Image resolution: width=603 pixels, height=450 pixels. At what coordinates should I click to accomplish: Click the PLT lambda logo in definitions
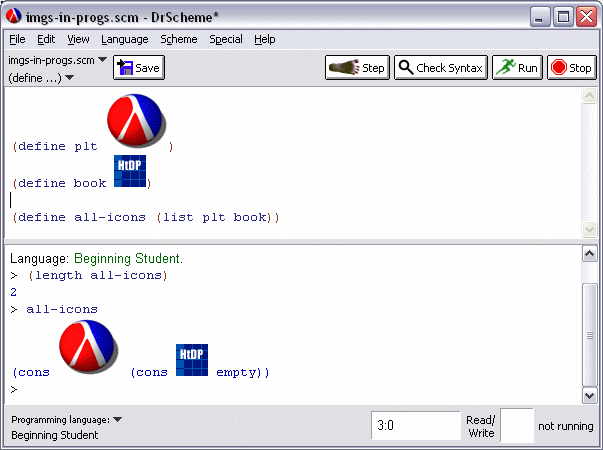point(137,120)
